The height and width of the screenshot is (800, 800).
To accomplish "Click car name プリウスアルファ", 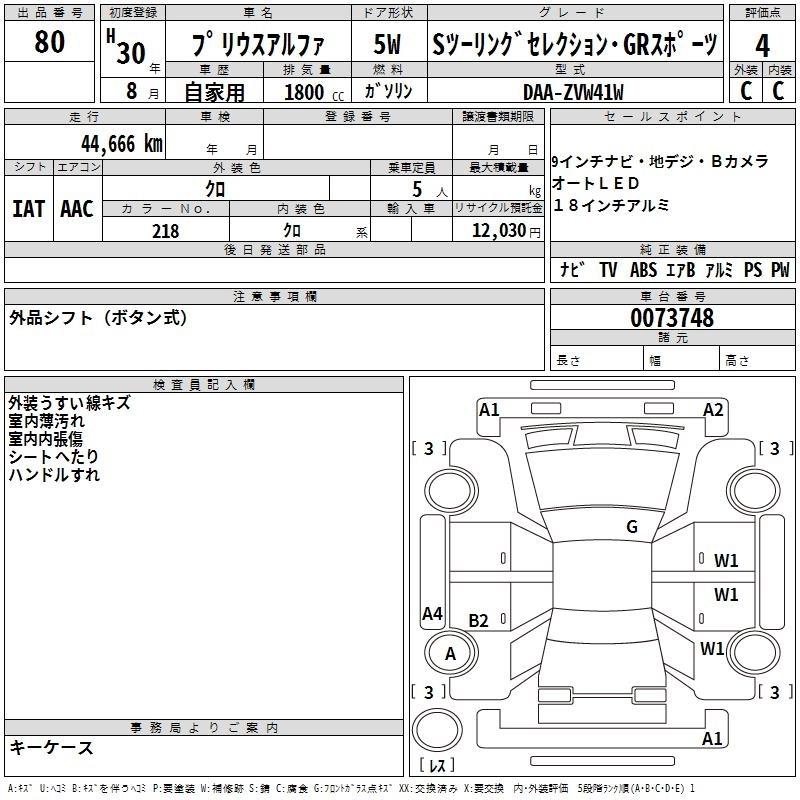I will (258, 45).
